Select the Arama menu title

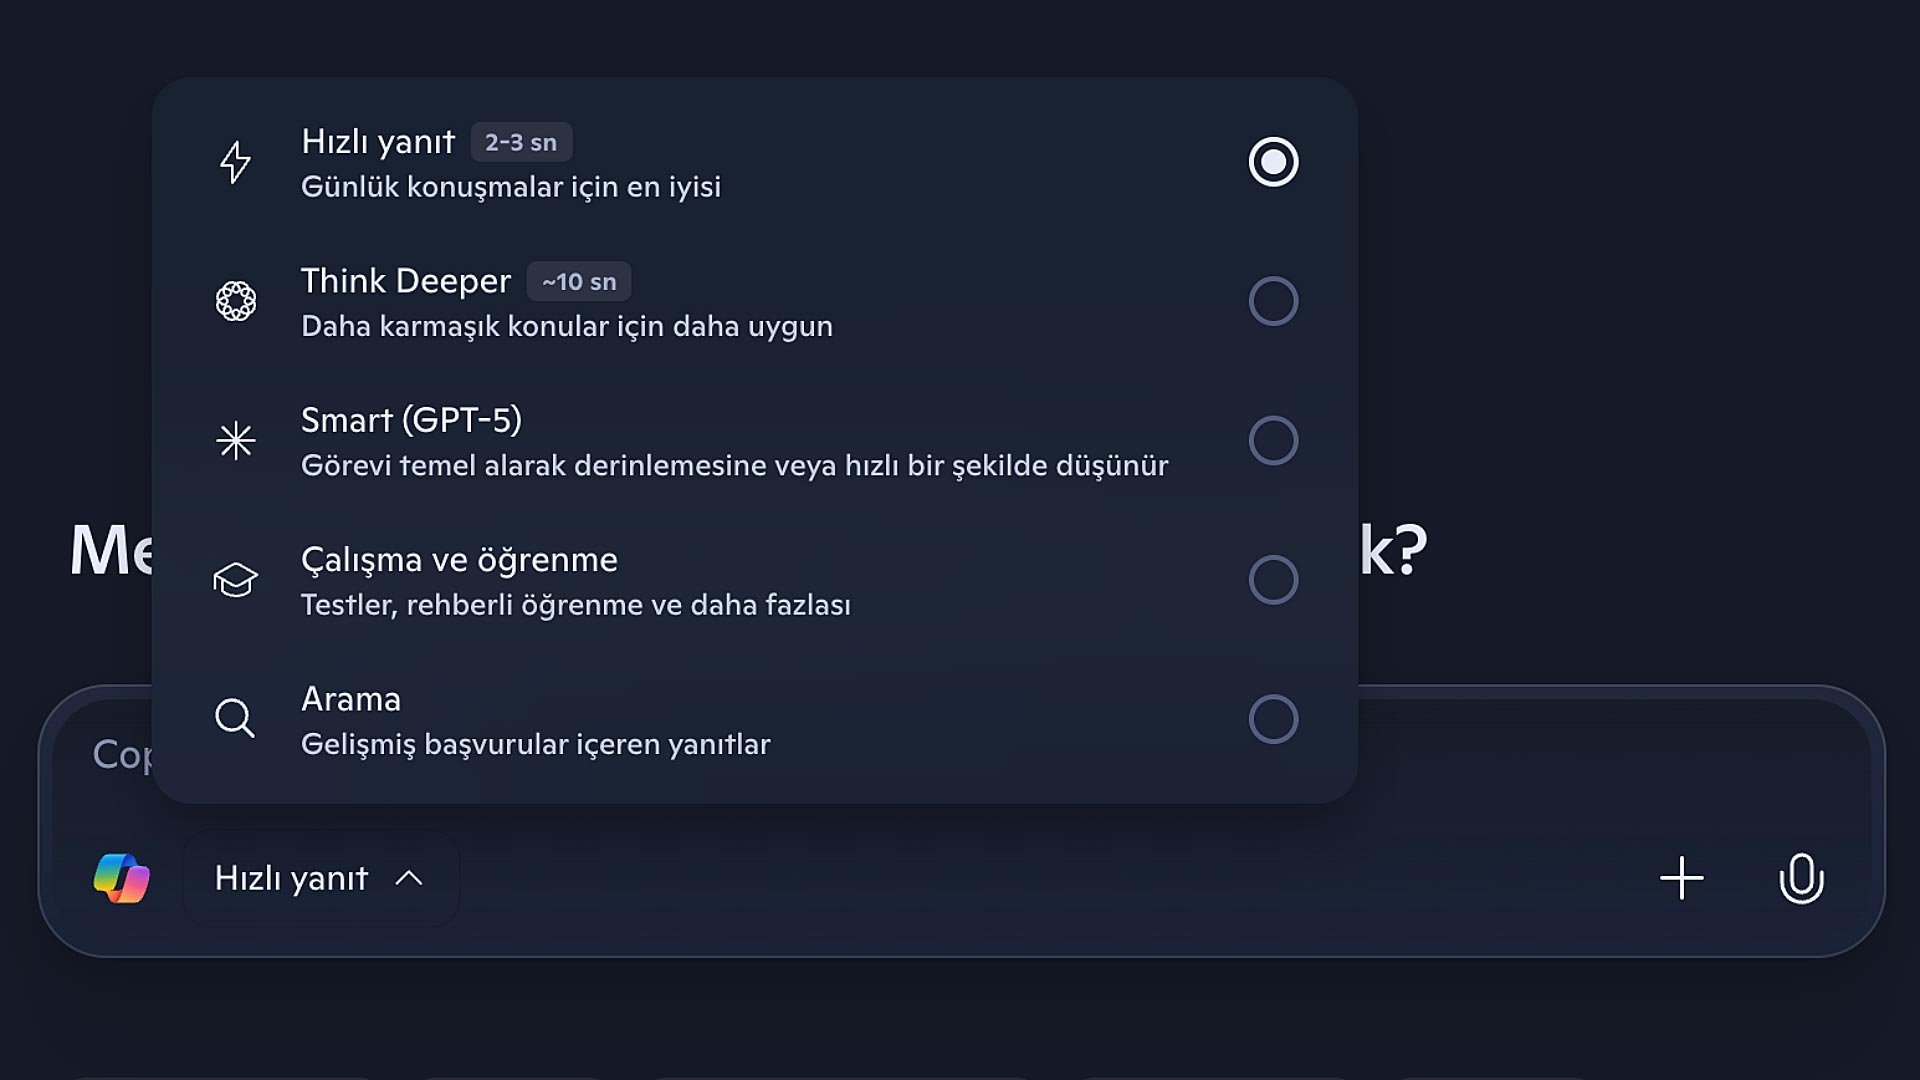click(x=351, y=699)
